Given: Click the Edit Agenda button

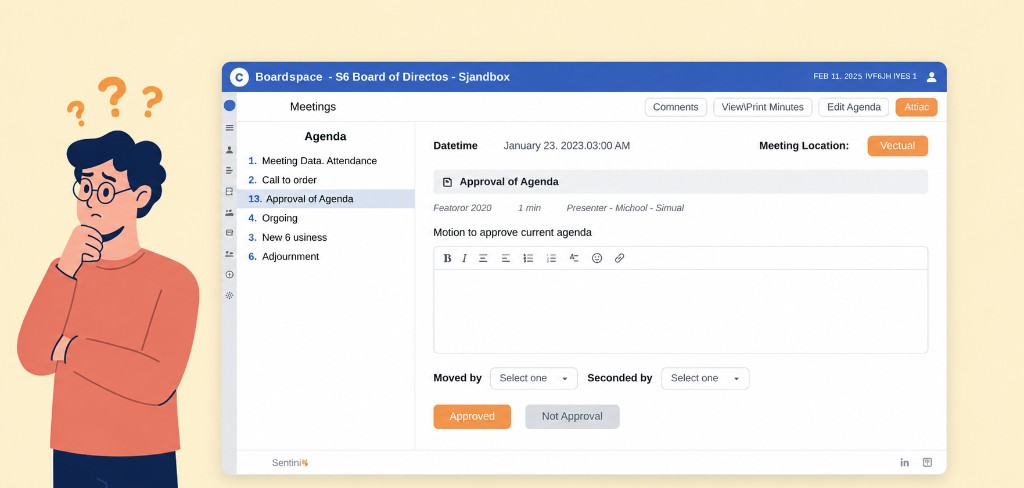Looking at the screenshot, I should click(x=854, y=107).
